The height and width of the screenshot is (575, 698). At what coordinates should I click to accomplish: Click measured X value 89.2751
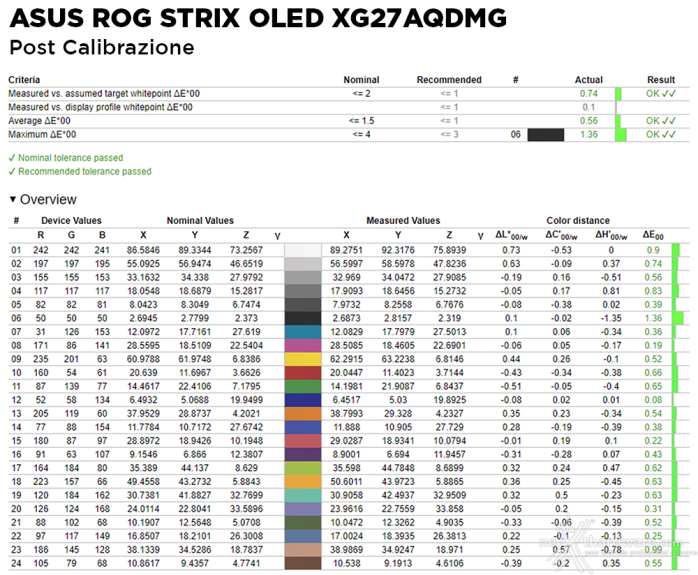click(346, 250)
